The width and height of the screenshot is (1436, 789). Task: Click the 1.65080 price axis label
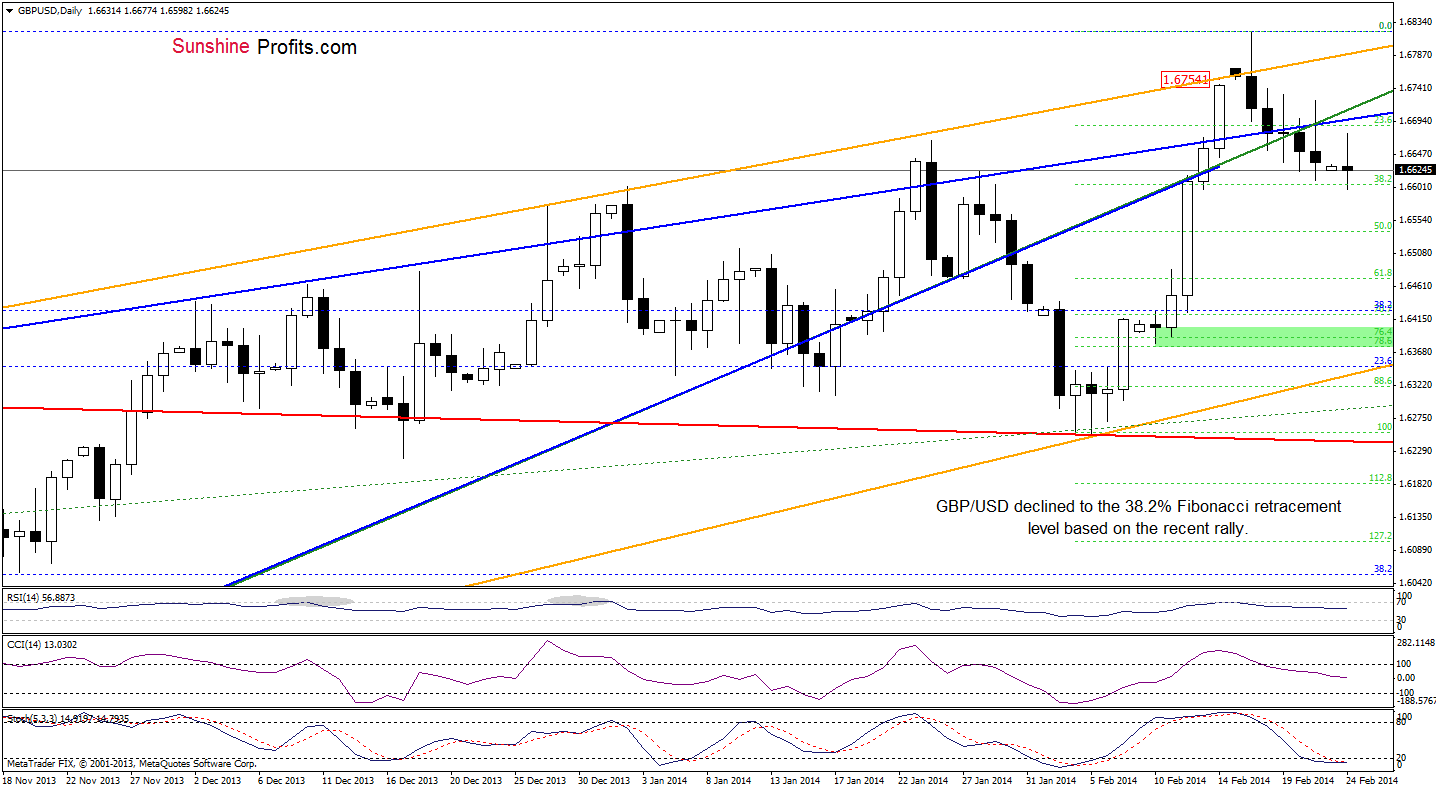[1416, 252]
